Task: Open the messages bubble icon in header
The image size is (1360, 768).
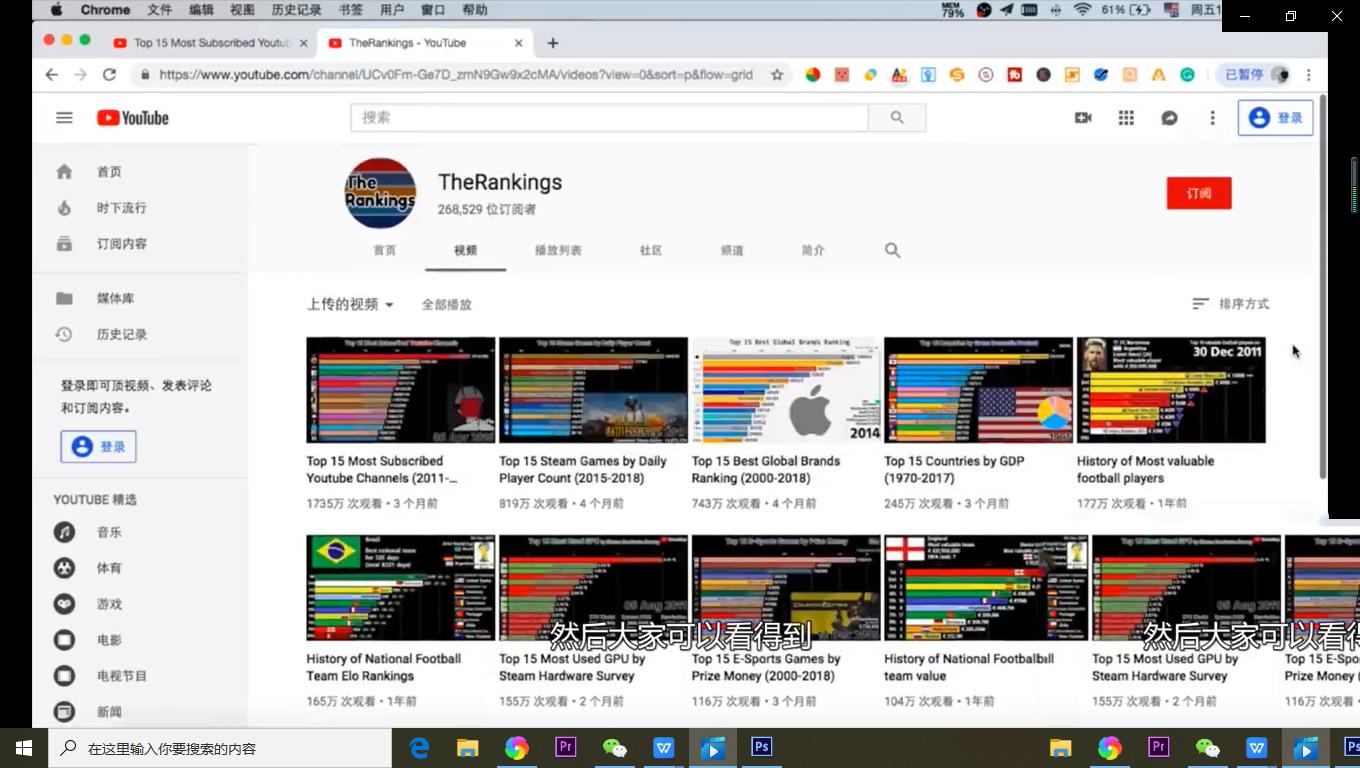Action: pyautogui.click(x=1169, y=118)
